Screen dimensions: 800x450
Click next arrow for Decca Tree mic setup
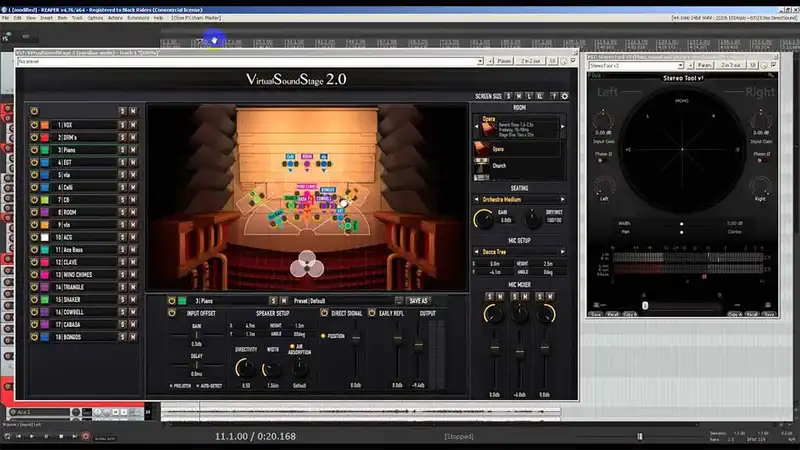563,252
